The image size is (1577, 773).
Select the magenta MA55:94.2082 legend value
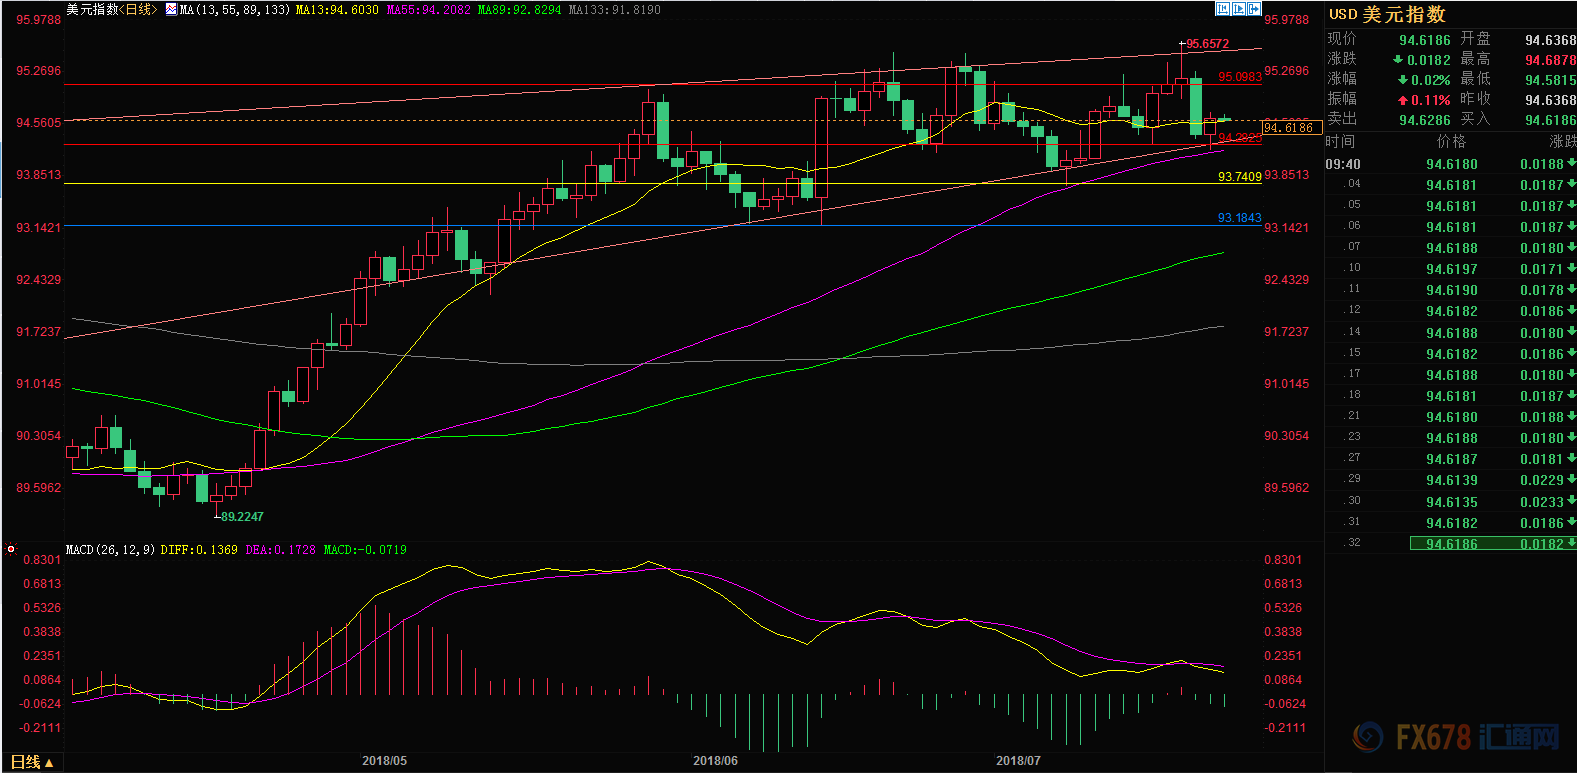tap(428, 9)
